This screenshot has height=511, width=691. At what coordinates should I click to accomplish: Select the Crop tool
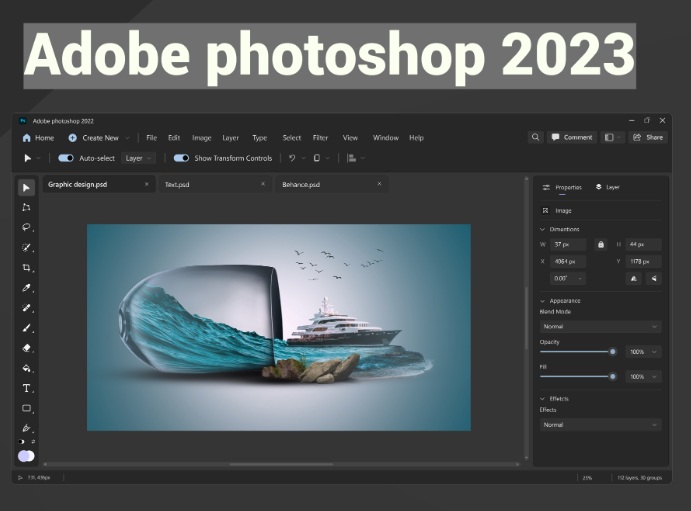pos(26,268)
